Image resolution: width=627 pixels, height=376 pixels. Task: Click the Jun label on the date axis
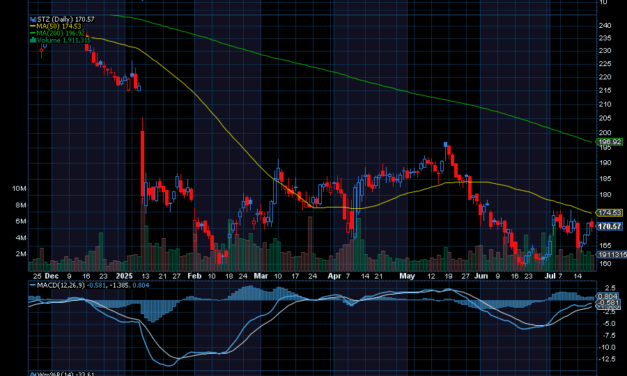[x=481, y=276]
